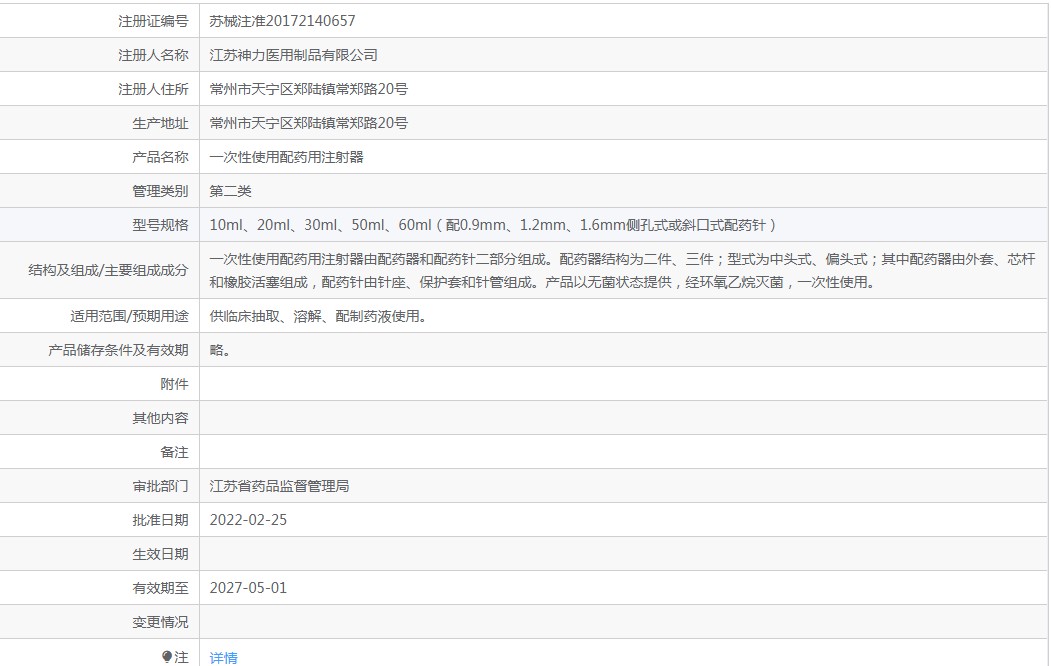
Task: Click the 管理类别 label
Action: [x=160, y=191]
